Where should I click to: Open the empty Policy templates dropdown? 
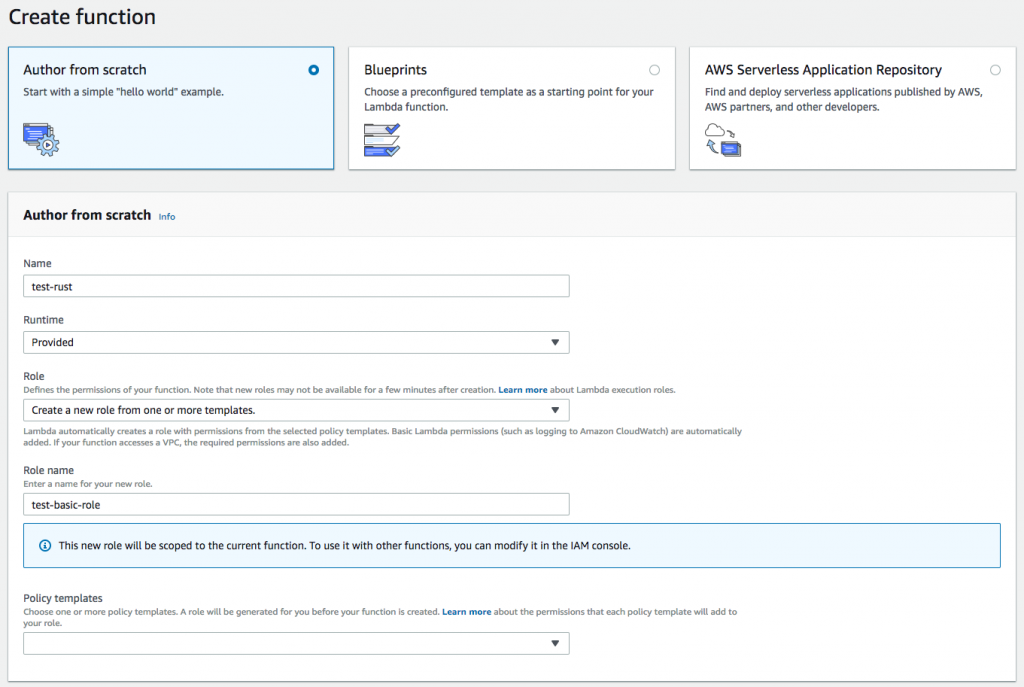296,643
